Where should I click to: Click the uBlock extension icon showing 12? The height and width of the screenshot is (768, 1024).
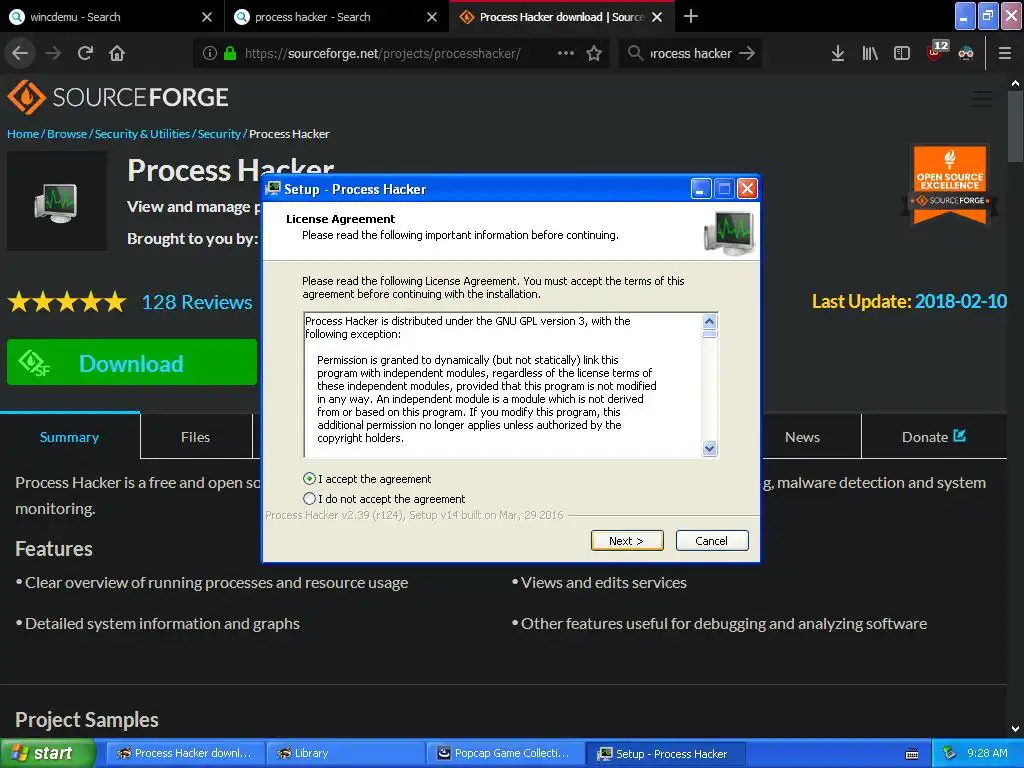coord(938,50)
